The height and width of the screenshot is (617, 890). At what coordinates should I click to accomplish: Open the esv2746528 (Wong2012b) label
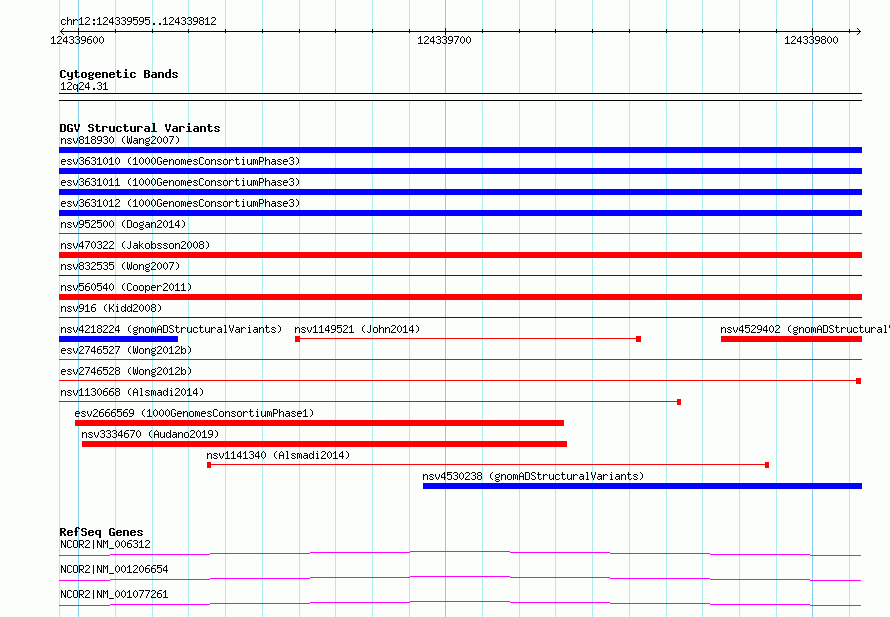126,371
